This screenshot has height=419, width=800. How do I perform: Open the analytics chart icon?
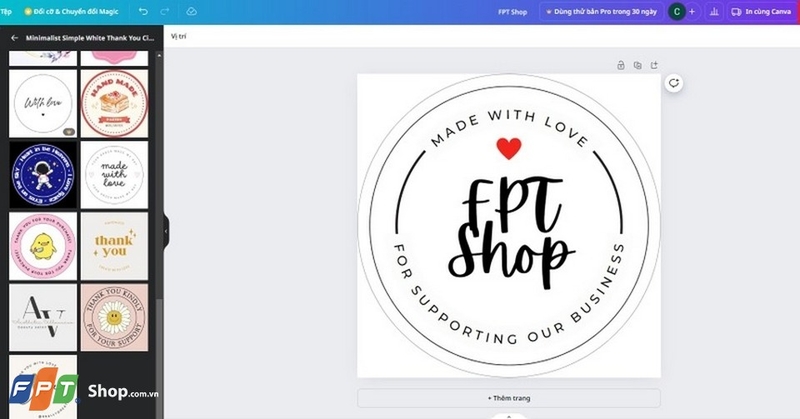click(714, 11)
